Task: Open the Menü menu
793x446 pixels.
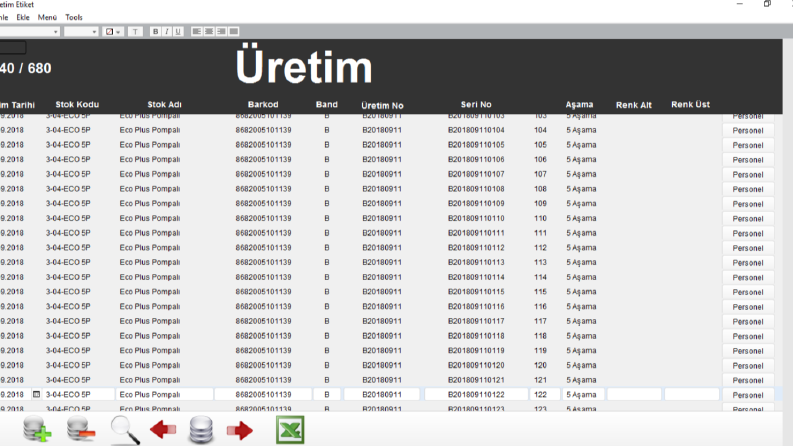Action: pyautogui.click(x=47, y=17)
